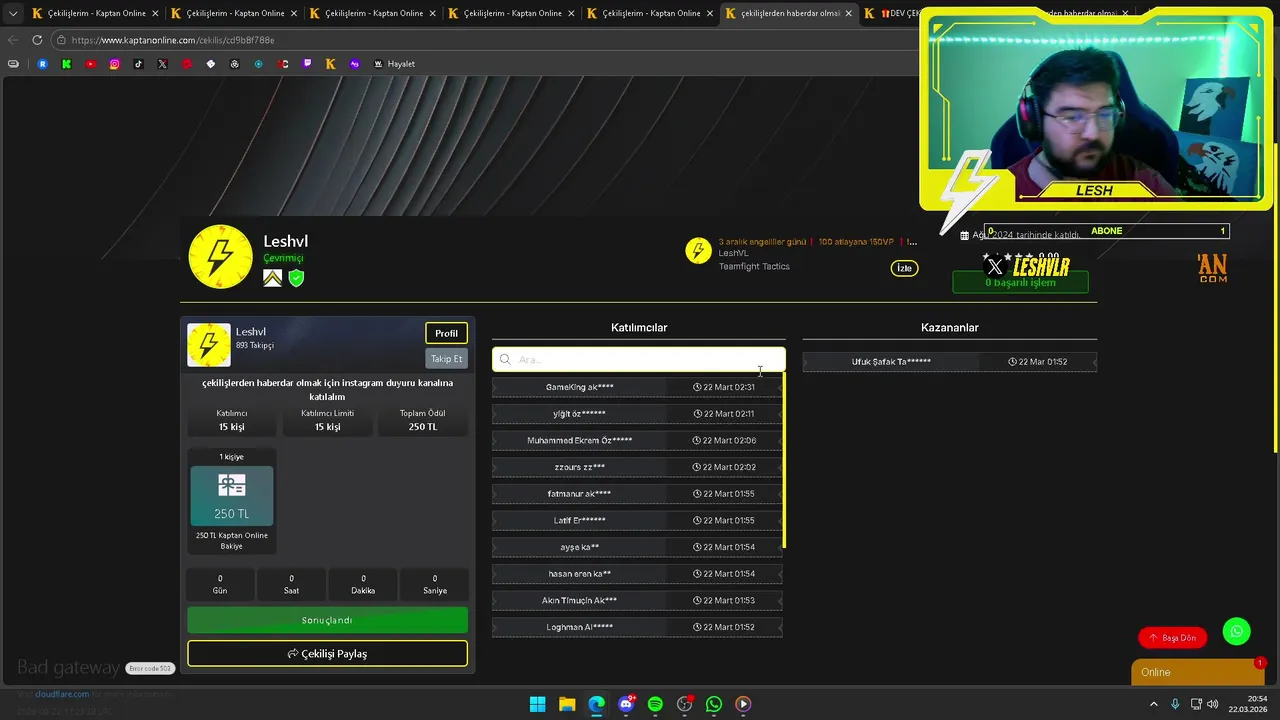The image size is (1280, 720).
Task: Click the Katılımcılar heading
Action: pos(639,328)
